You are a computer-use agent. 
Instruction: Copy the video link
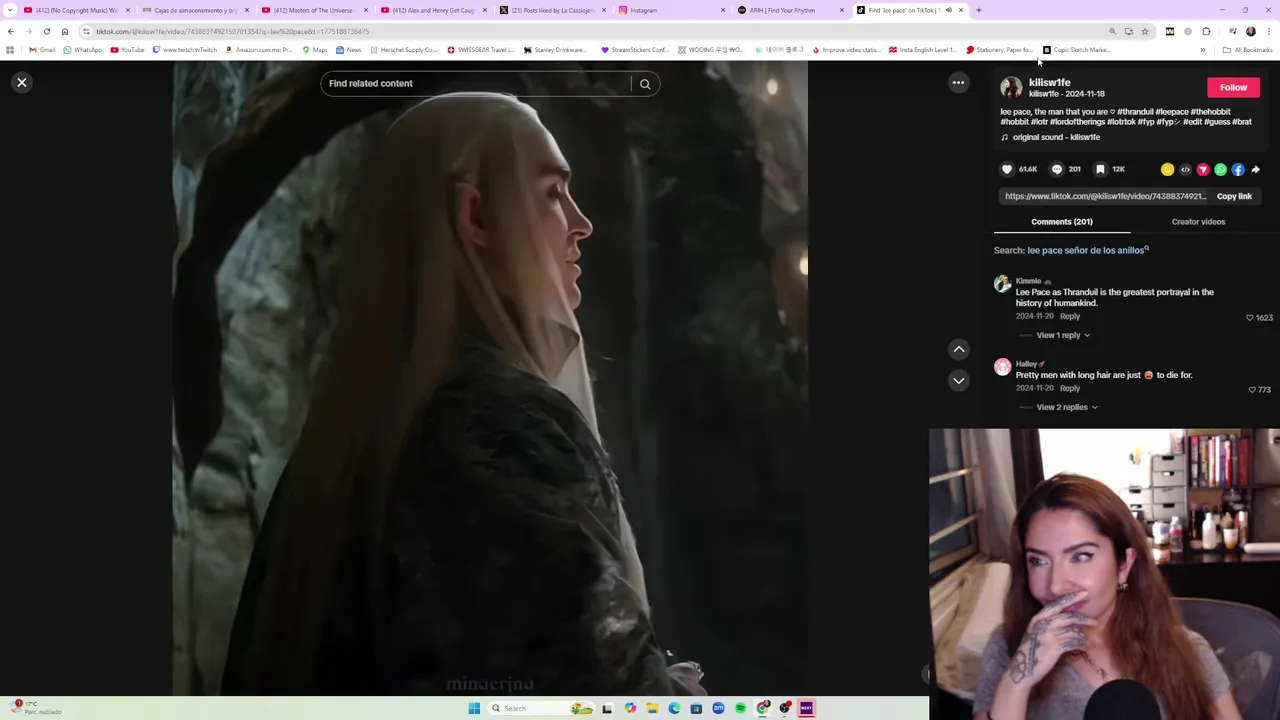[1234, 197]
